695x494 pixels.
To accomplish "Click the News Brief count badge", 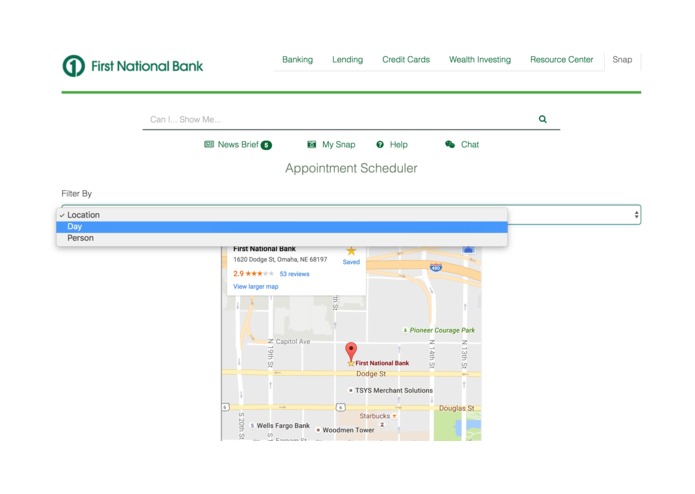I will 266,145.
